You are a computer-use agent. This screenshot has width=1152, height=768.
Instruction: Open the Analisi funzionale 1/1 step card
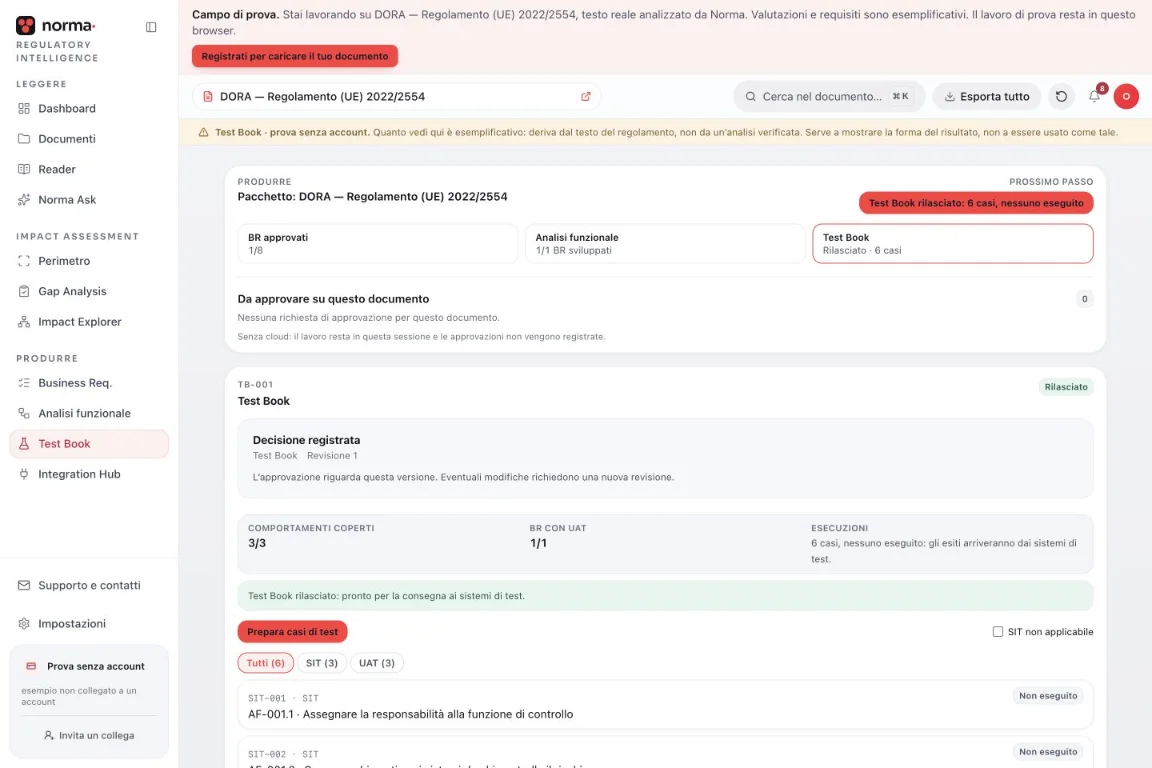pyautogui.click(x=665, y=244)
